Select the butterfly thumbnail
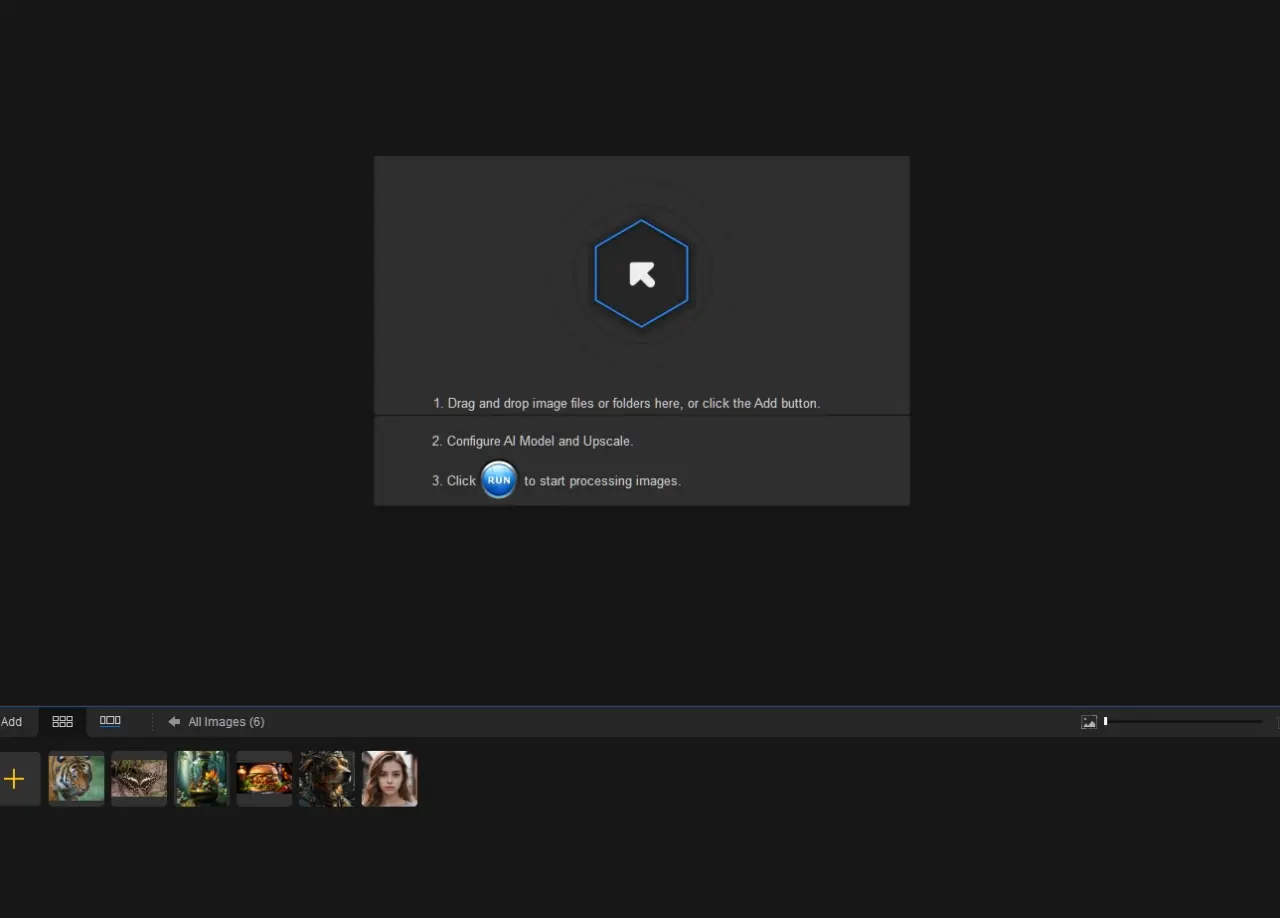 (139, 779)
